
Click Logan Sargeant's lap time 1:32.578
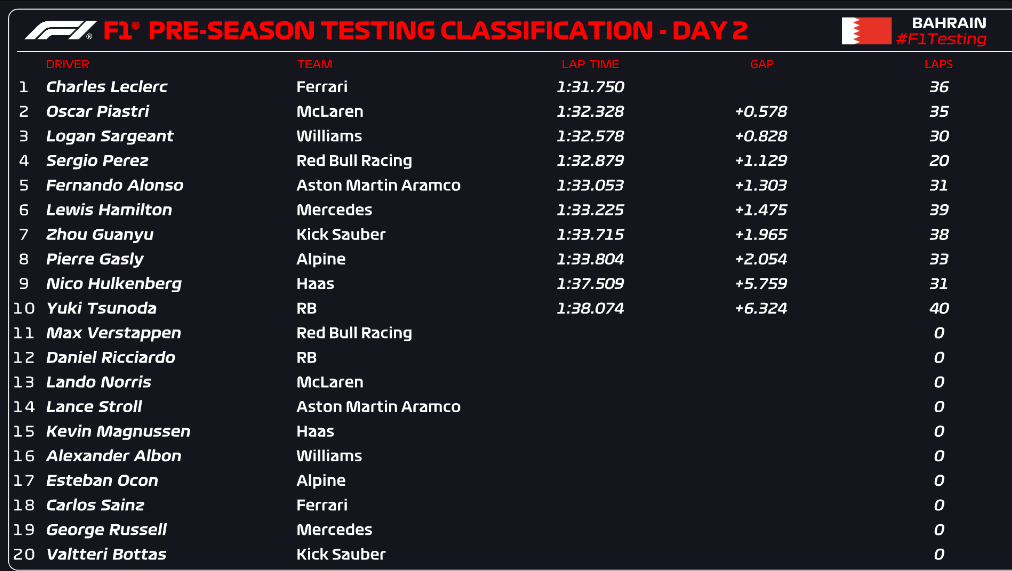pos(590,136)
